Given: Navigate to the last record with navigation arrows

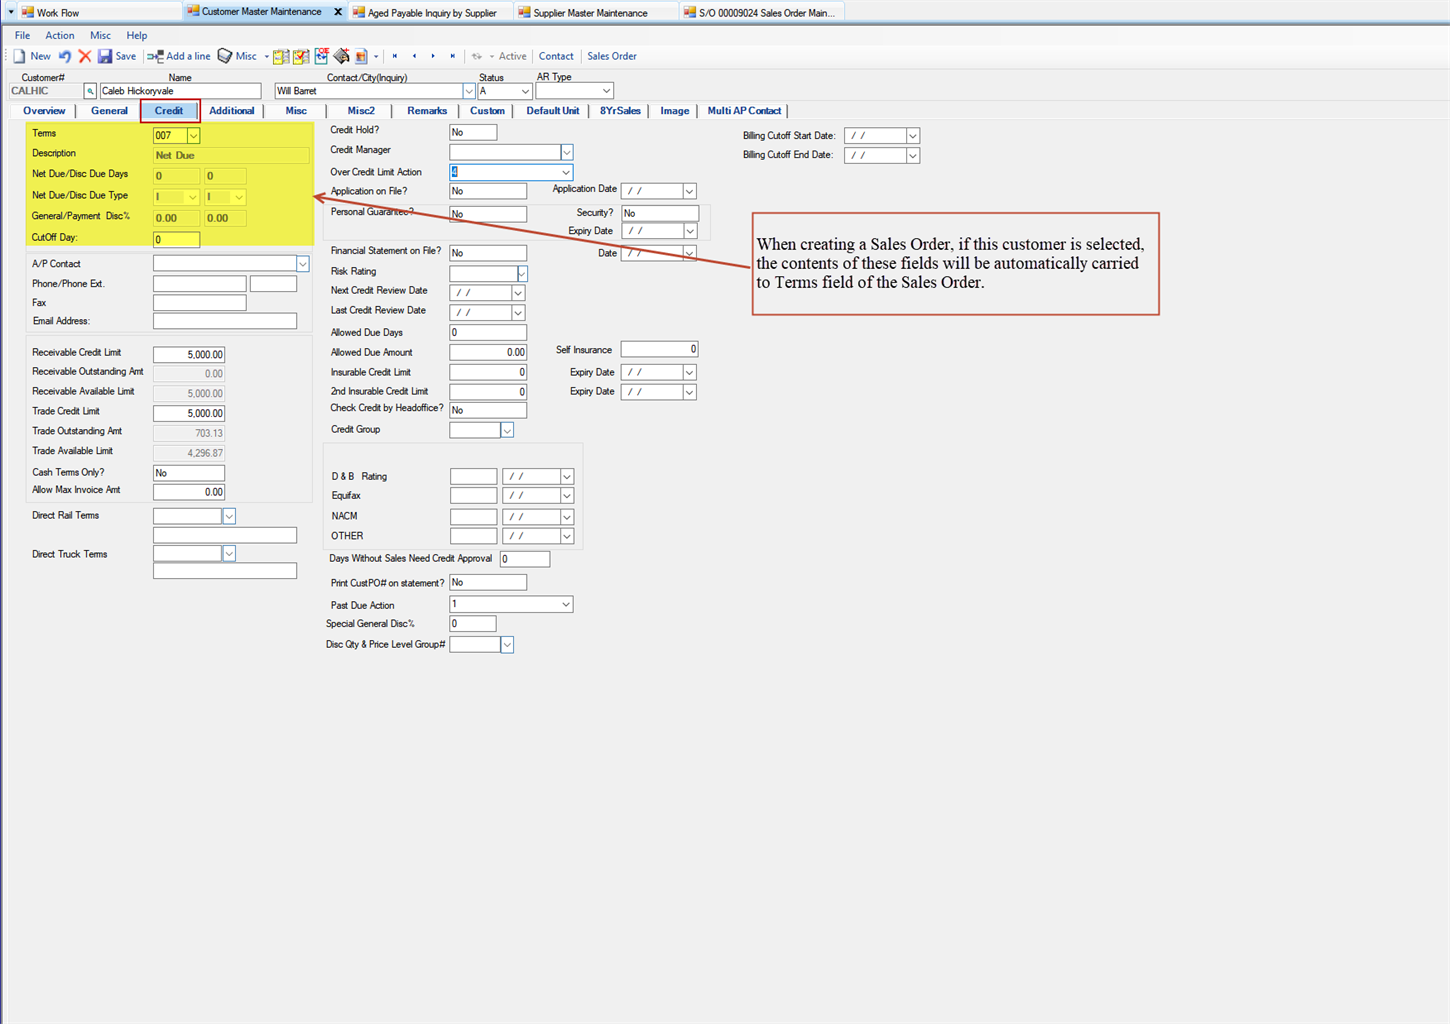Looking at the screenshot, I should tap(452, 56).
